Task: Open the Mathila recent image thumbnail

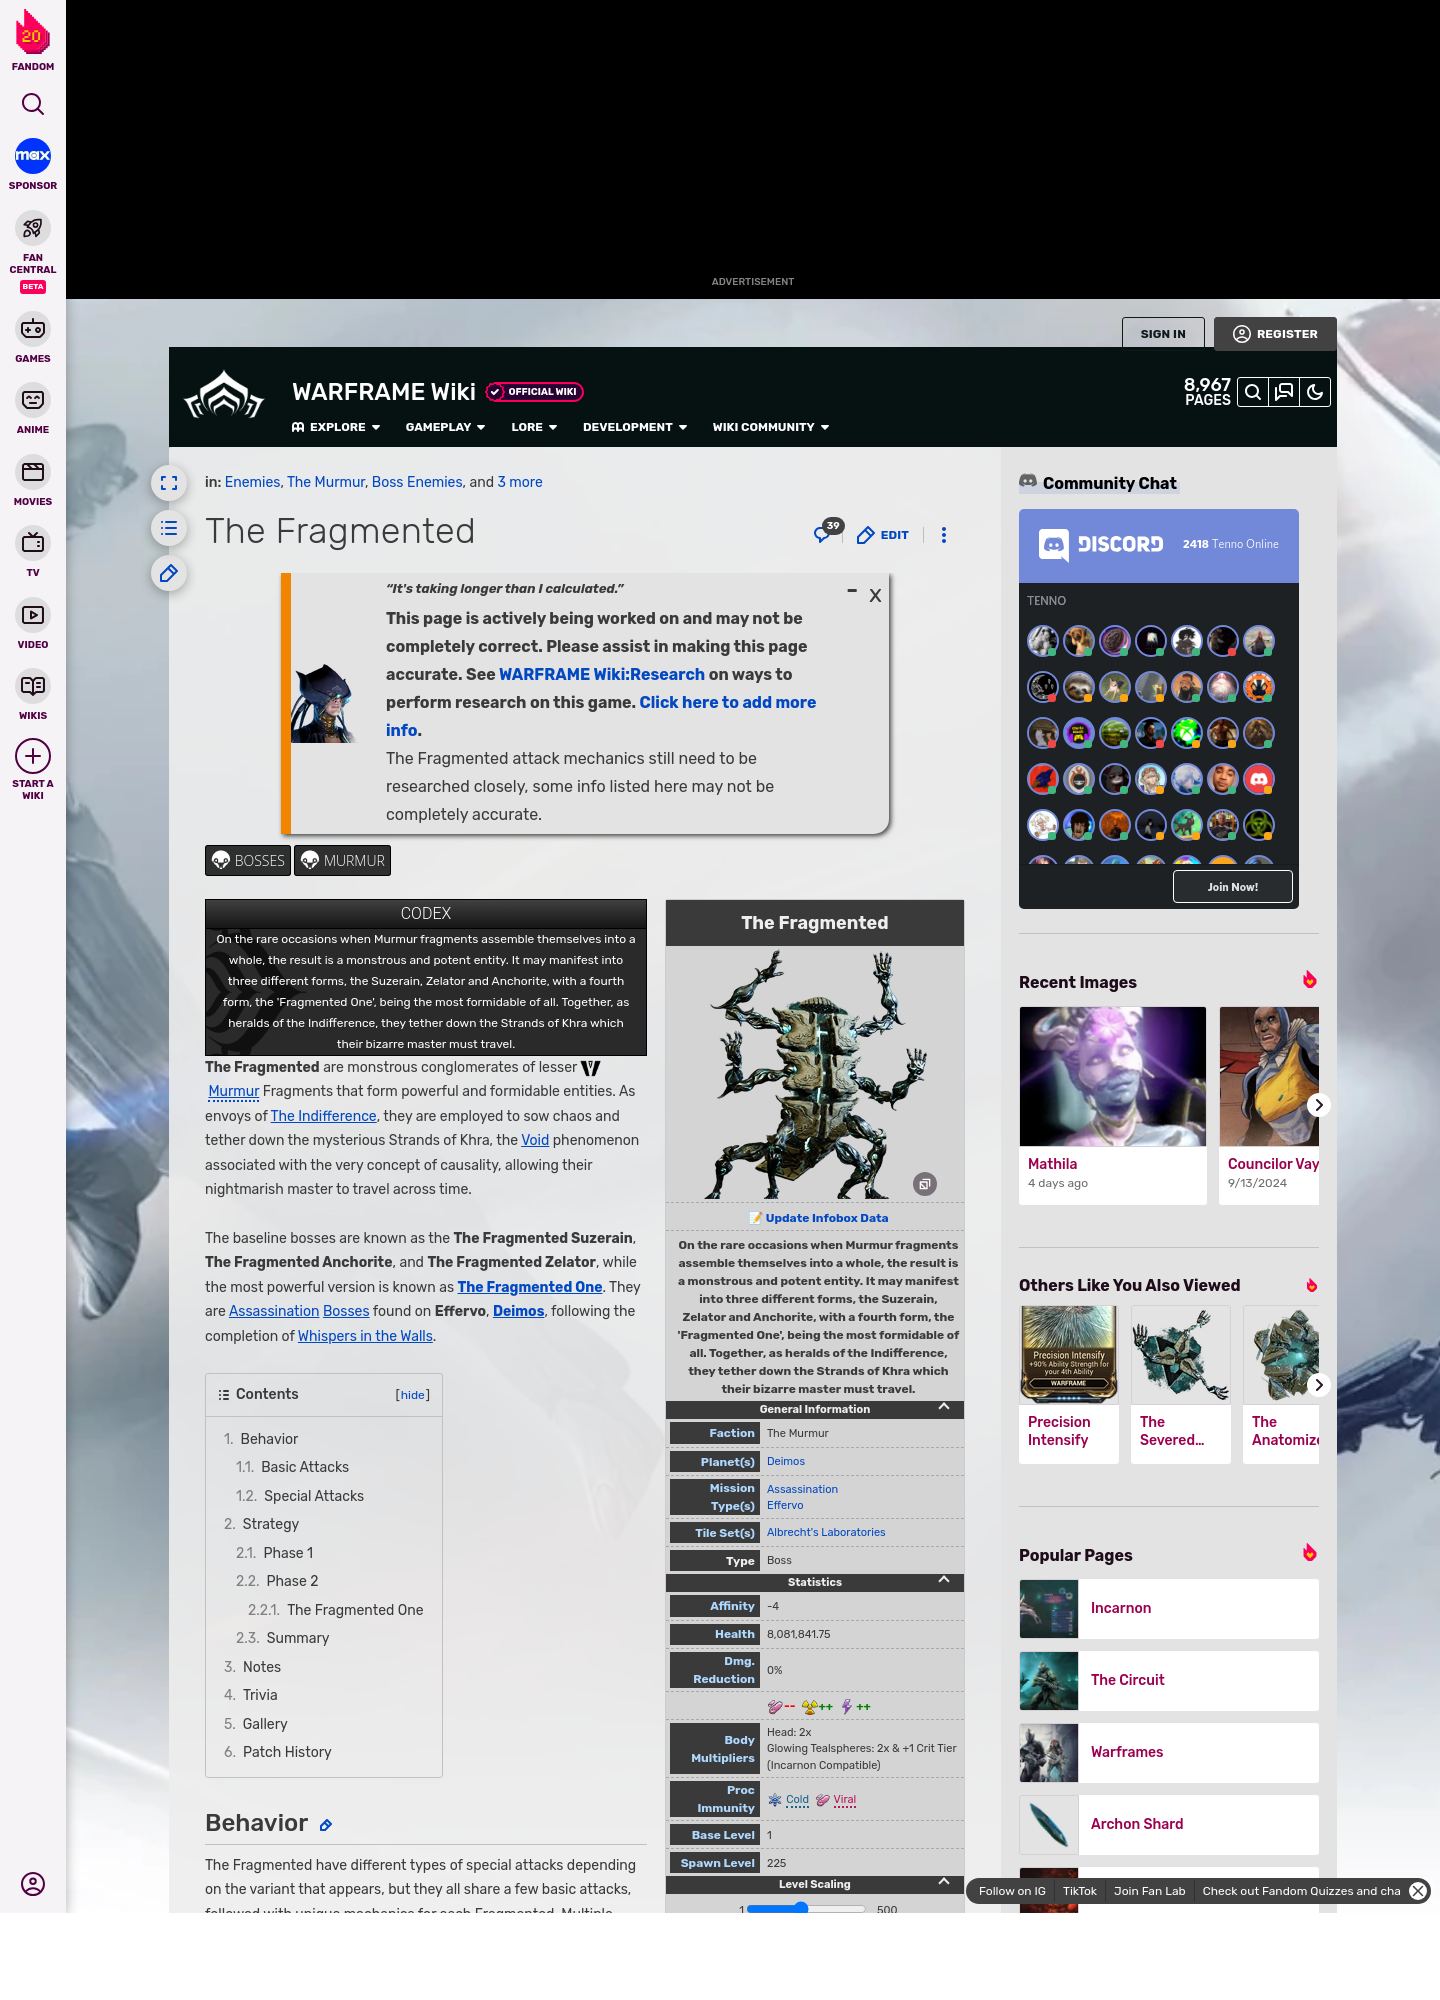Action: (1113, 1076)
